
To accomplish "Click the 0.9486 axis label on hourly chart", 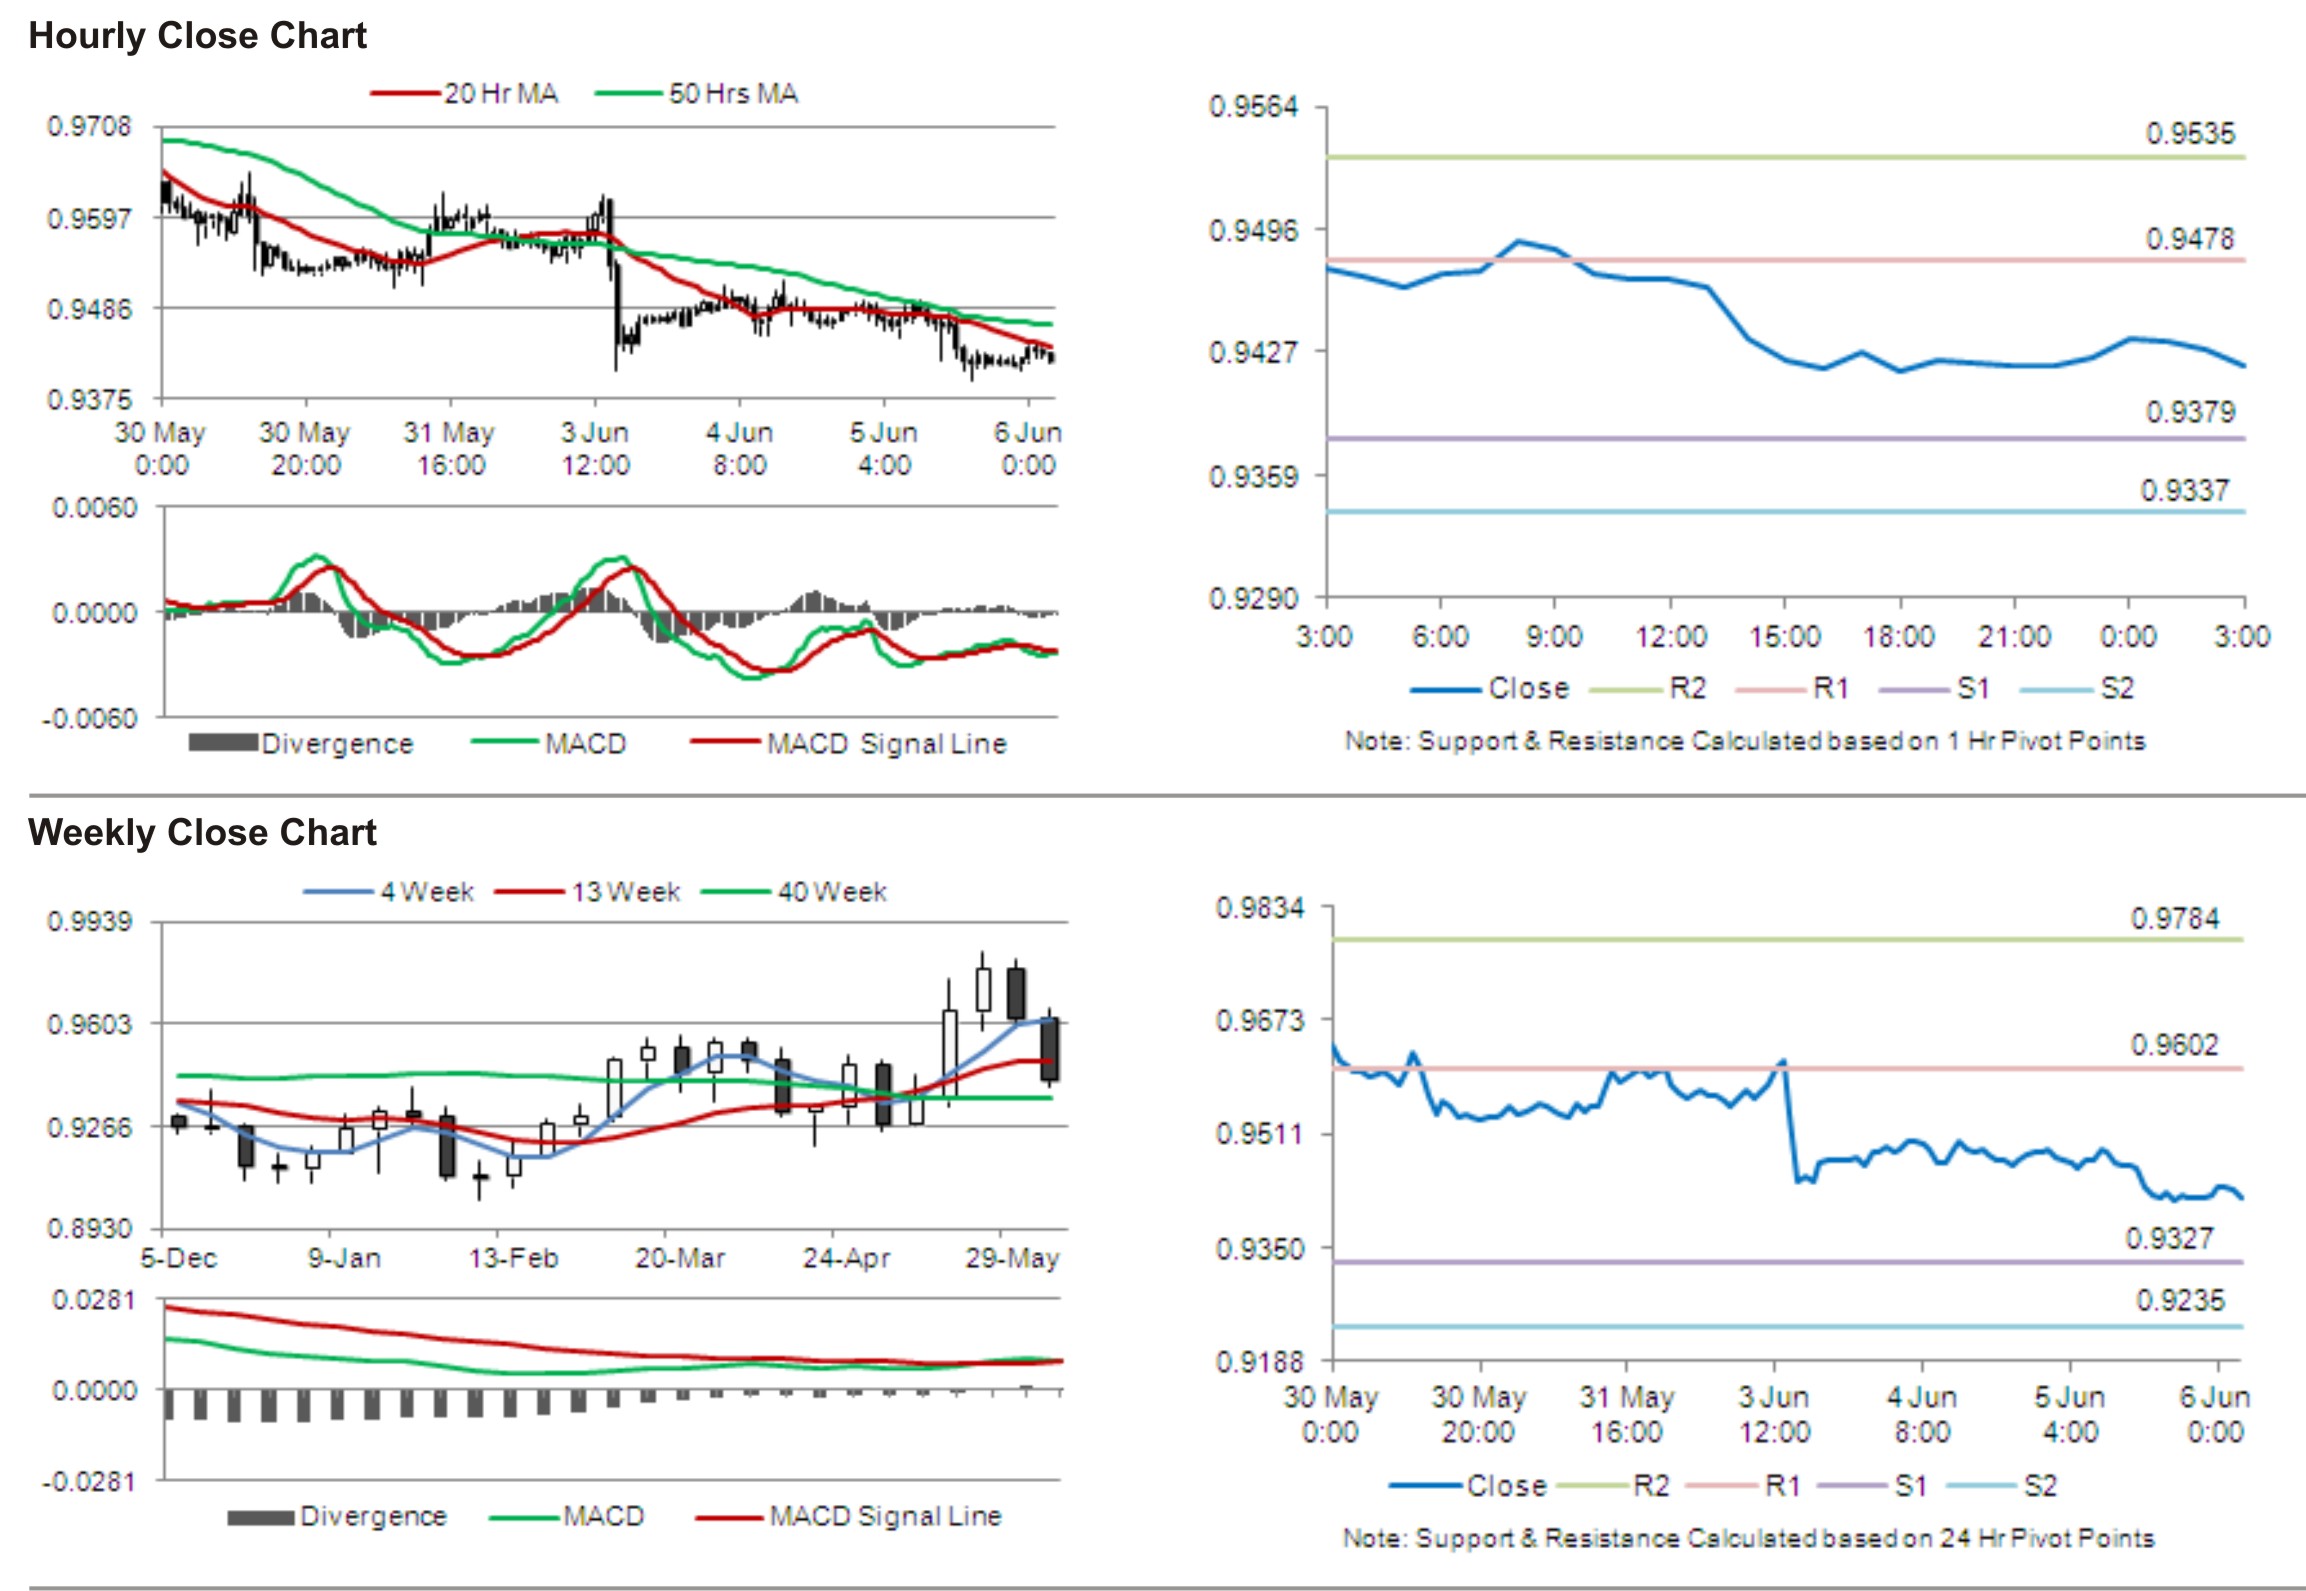I will click(89, 309).
